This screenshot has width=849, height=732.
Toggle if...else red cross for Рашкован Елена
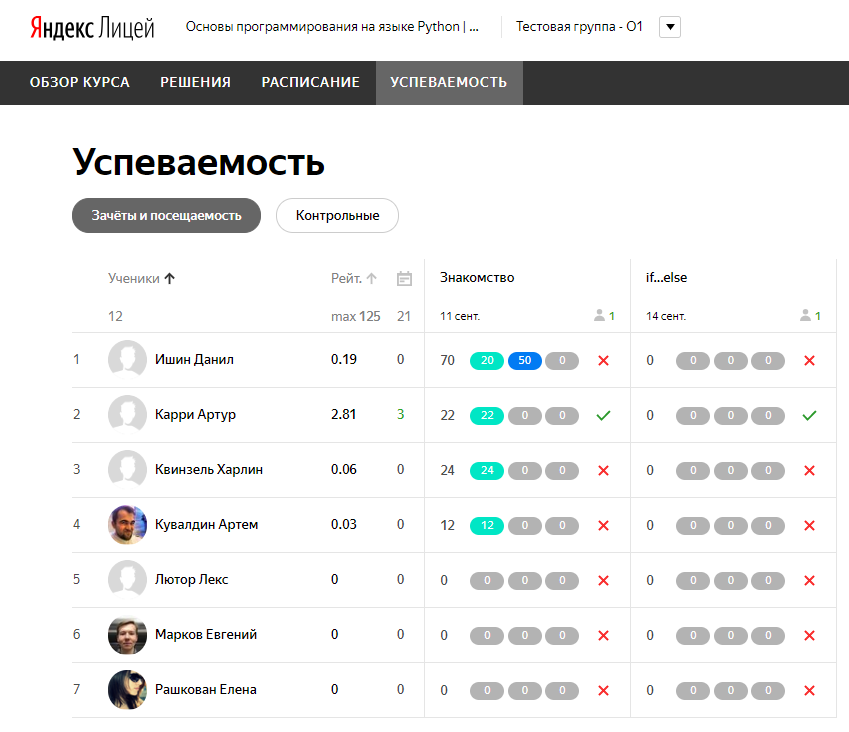(x=809, y=690)
